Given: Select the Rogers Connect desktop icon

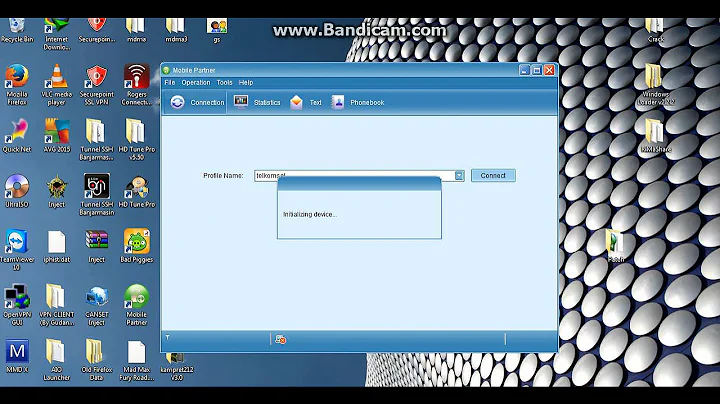Looking at the screenshot, I should click(136, 85).
